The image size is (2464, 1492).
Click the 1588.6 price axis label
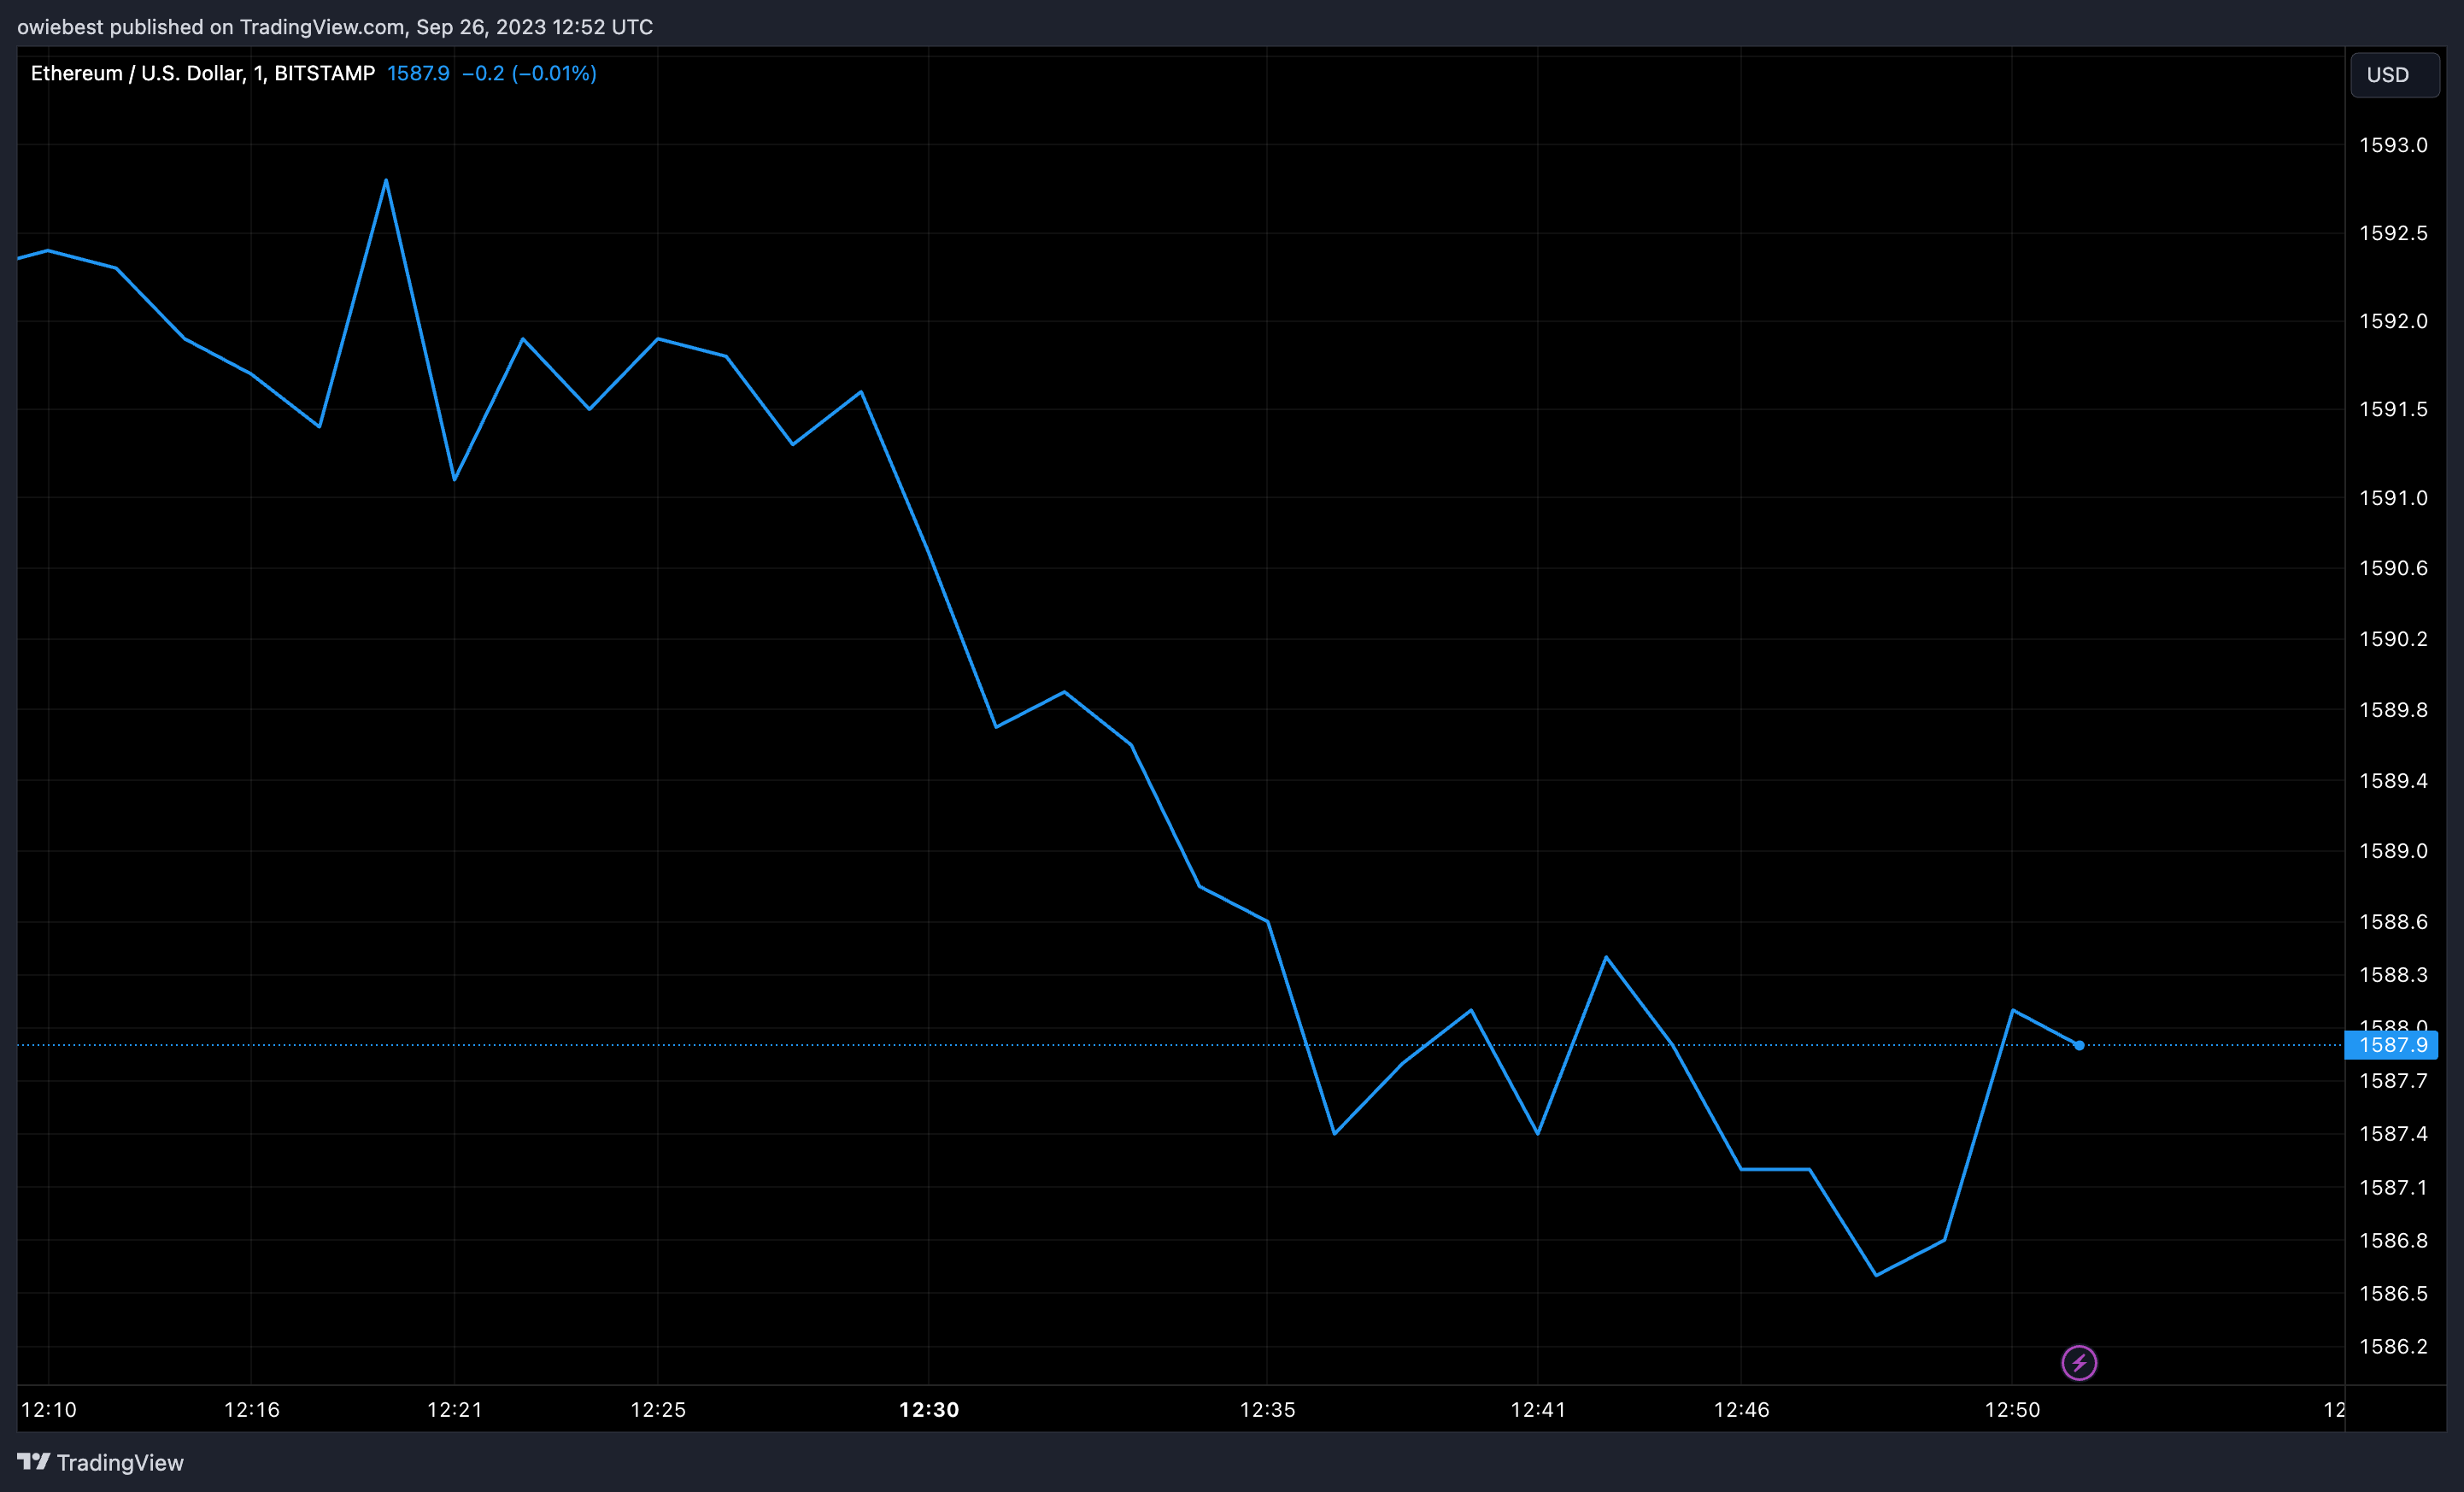pyautogui.click(x=2393, y=922)
